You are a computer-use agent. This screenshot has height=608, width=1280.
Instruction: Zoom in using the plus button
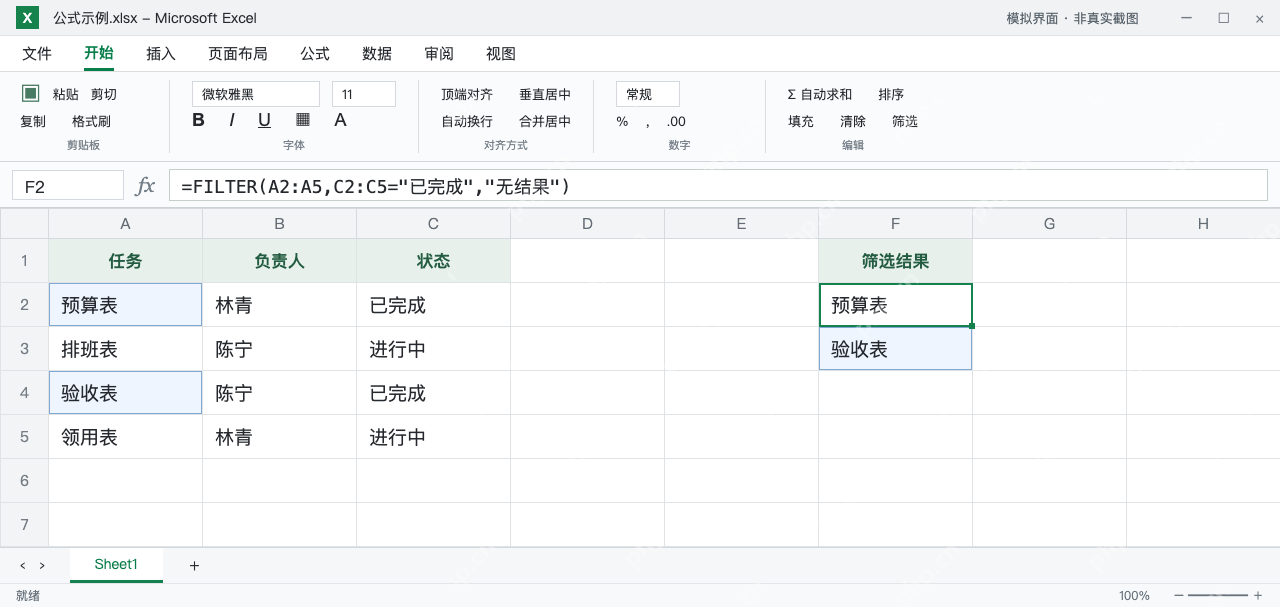1257,596
